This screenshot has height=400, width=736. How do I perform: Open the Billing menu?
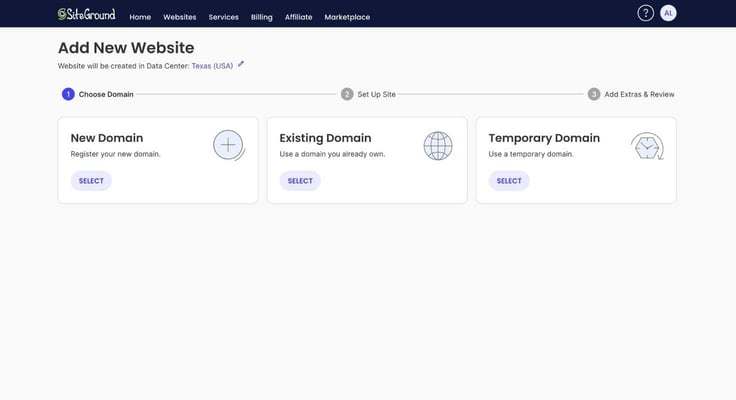[261, 17]
